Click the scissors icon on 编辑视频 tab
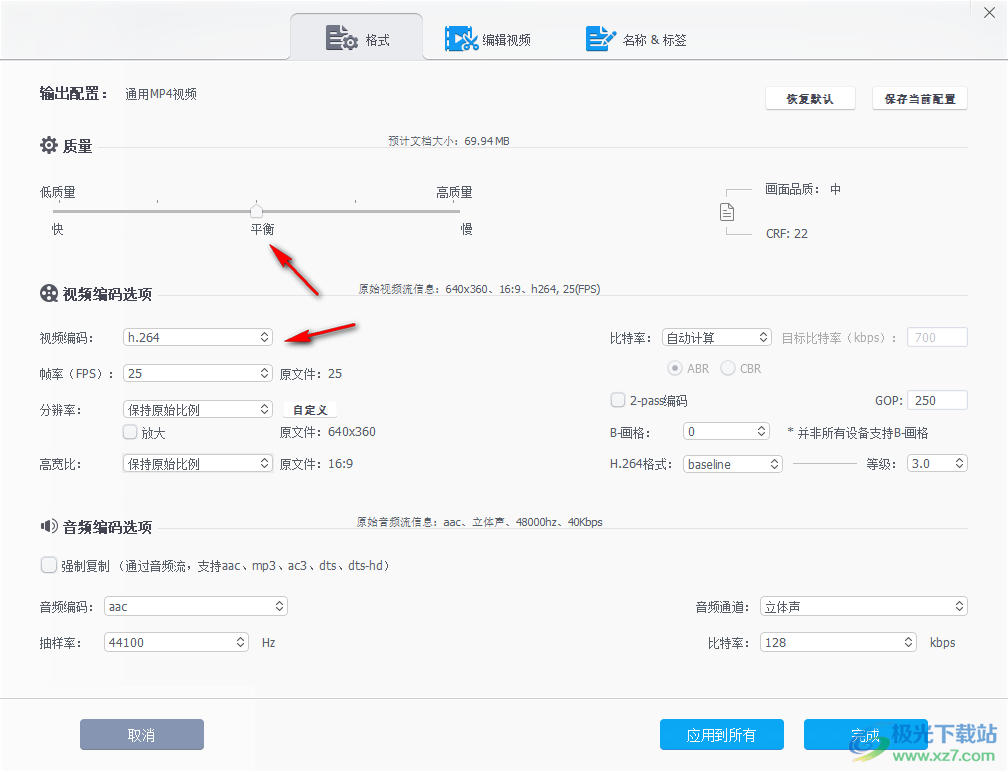The width and height of the screenshot is (1008, 772). click(459, 37)
